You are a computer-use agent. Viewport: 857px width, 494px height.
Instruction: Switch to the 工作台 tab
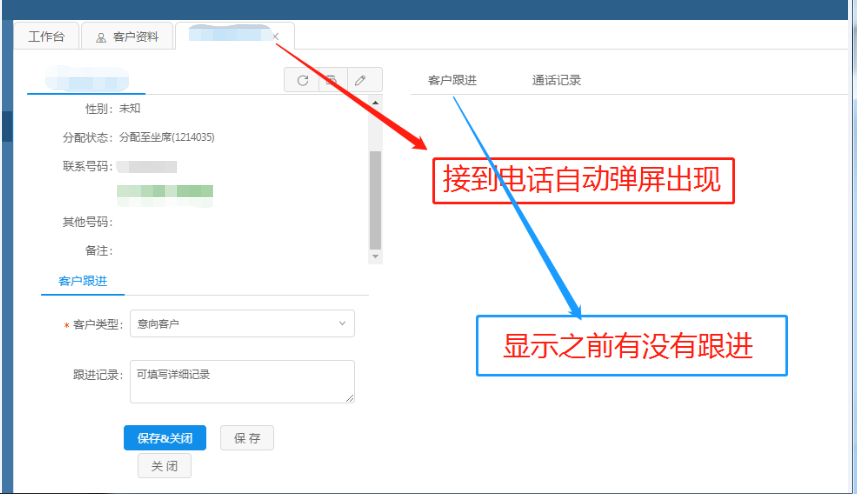click(x=46, y=37)
